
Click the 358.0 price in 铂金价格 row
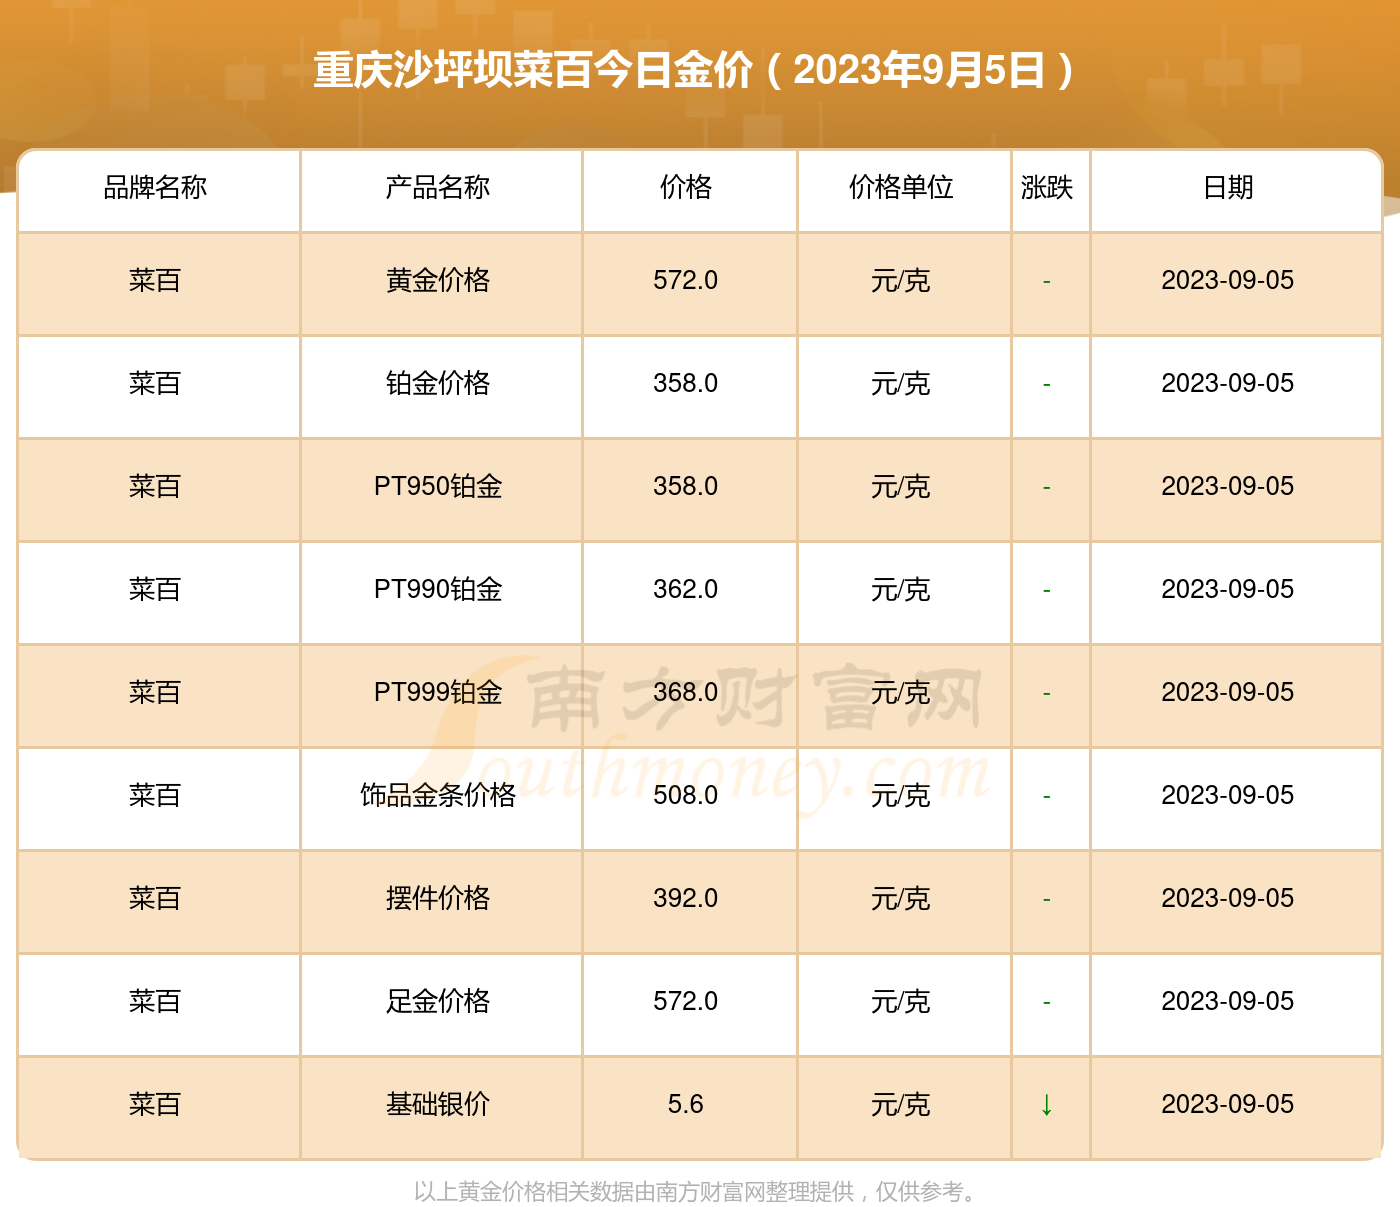tap(686, 383)
